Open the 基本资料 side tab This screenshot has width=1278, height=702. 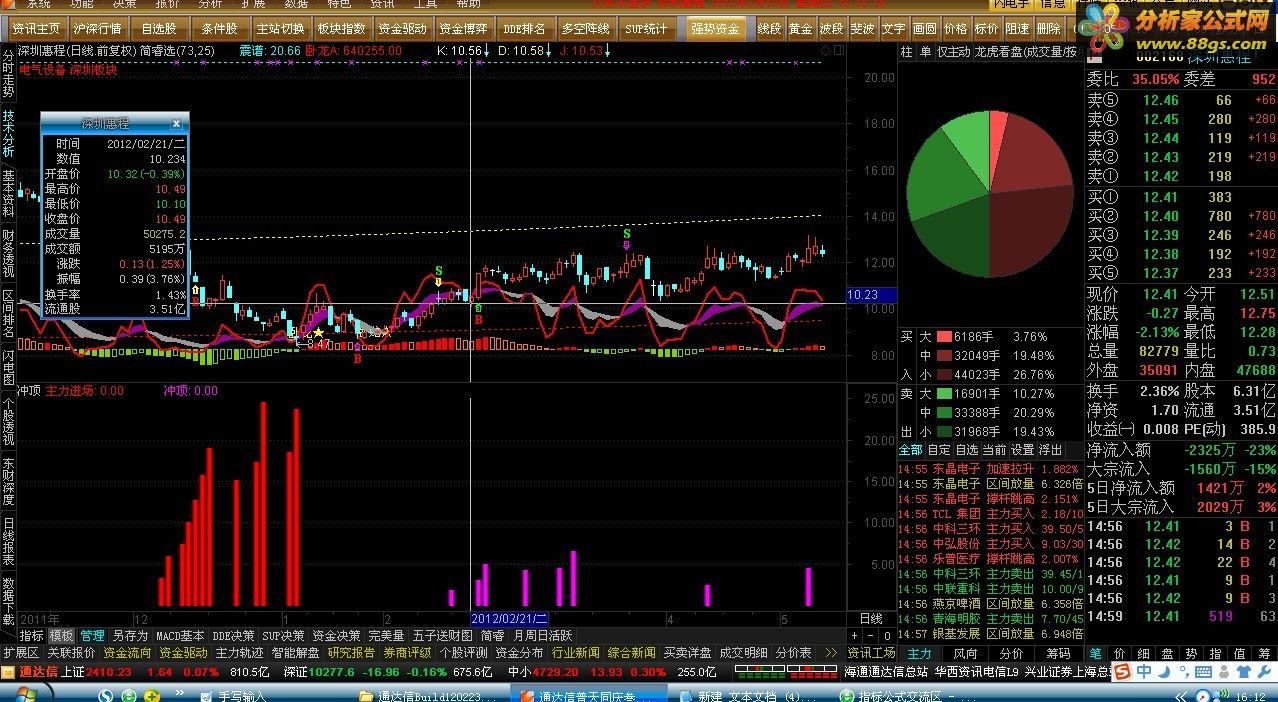point(8,193)
